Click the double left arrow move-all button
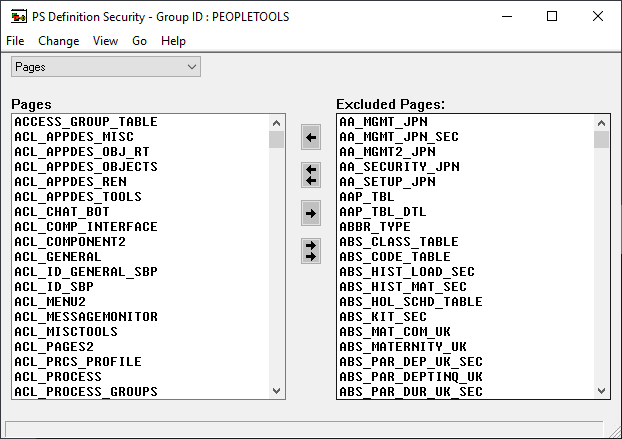 311,175
